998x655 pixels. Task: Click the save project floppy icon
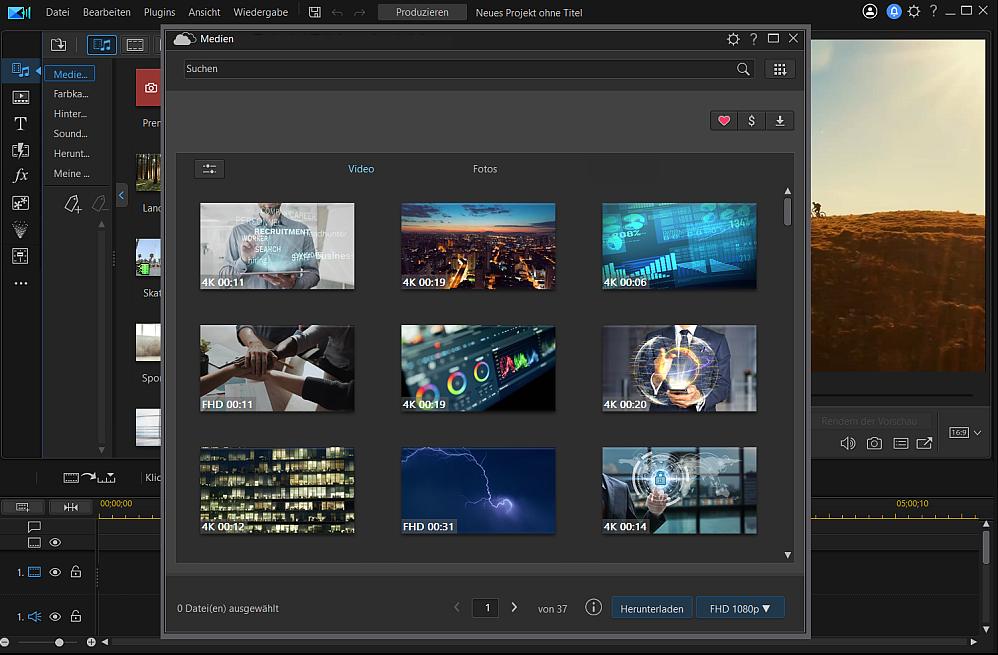tap(314, 12)
